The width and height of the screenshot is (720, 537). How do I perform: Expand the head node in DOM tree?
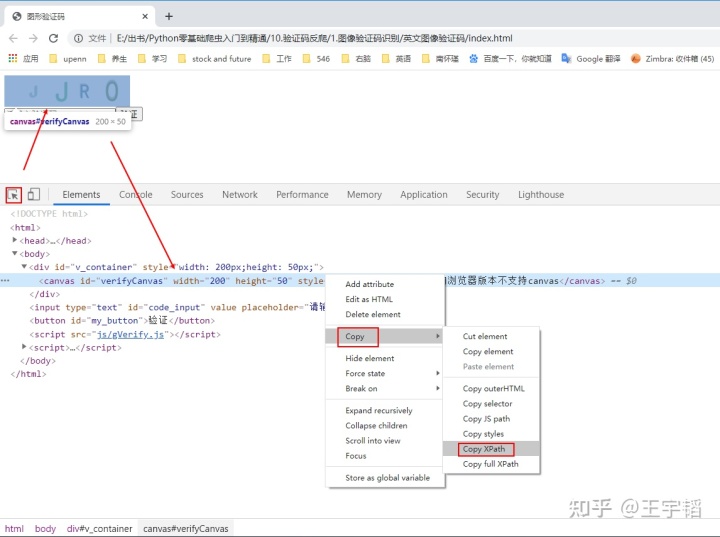click(15, 240)
